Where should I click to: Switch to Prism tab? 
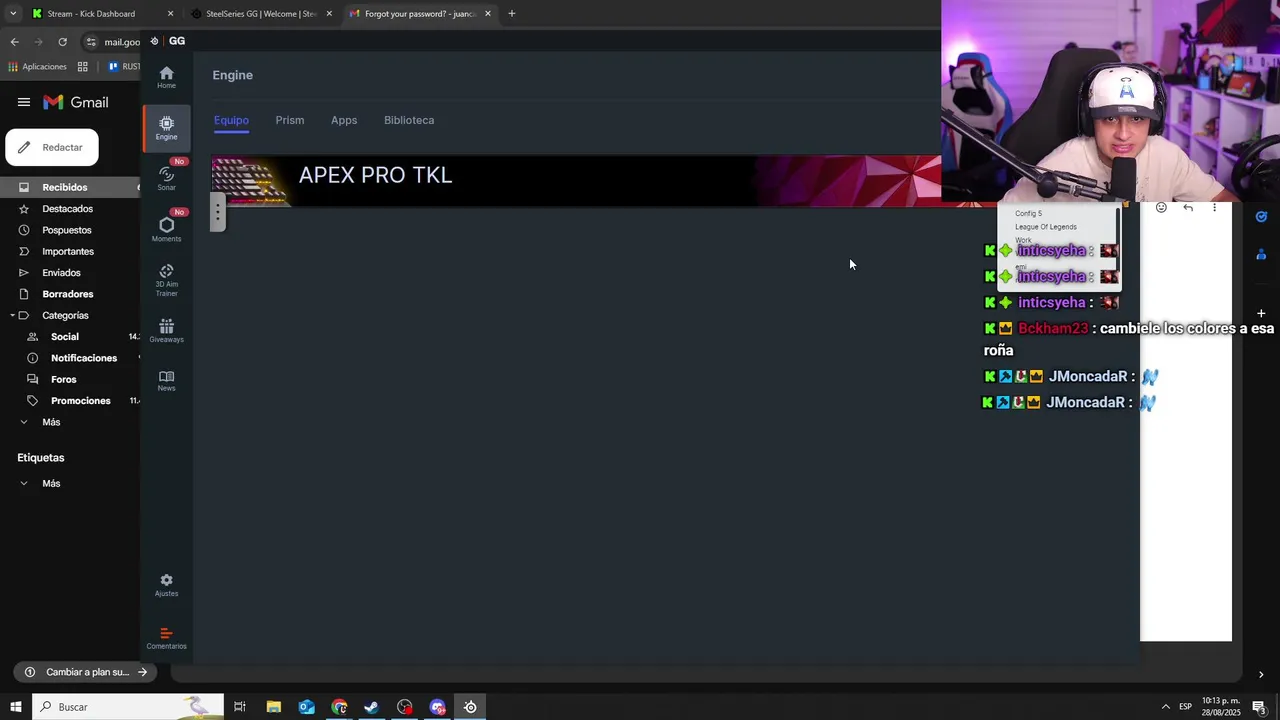tap(290, 120)
